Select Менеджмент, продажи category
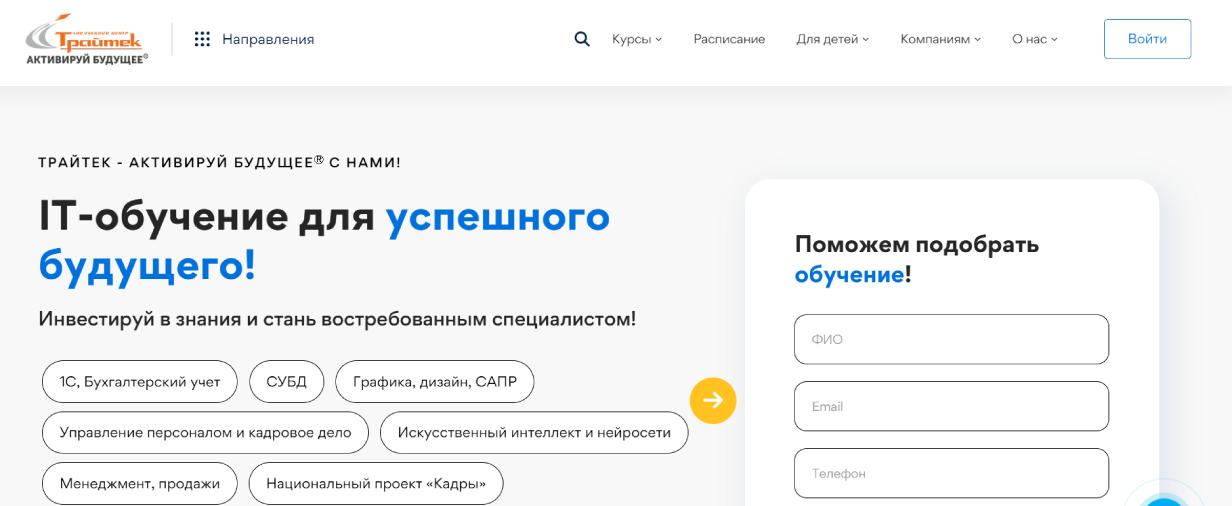Image resolution: width=1232 pixels, height=506 pixels. pos(139,484)
